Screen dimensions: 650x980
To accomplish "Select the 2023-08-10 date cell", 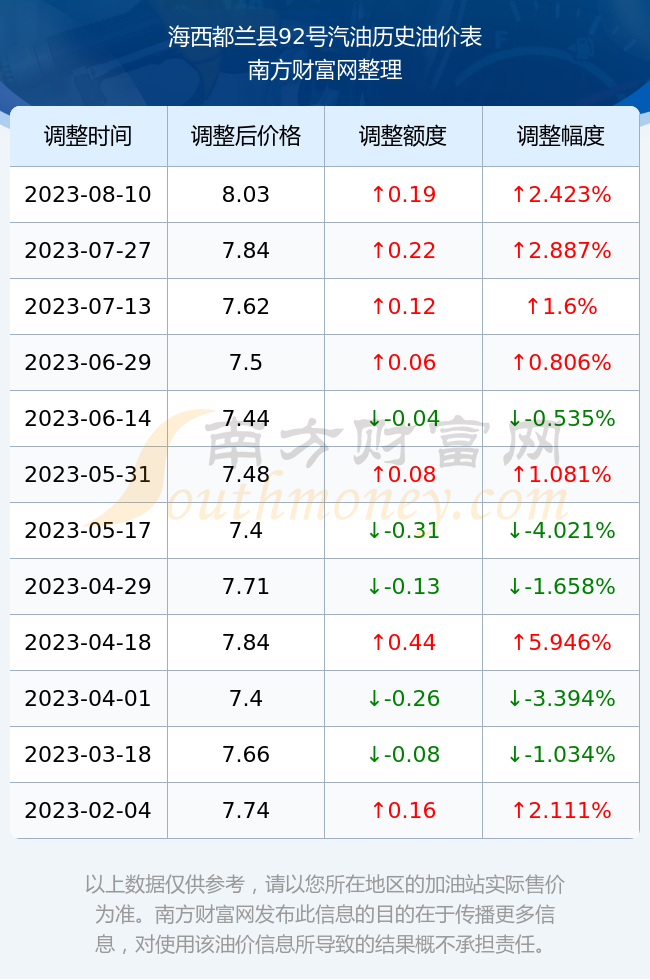I will [88, 194].
